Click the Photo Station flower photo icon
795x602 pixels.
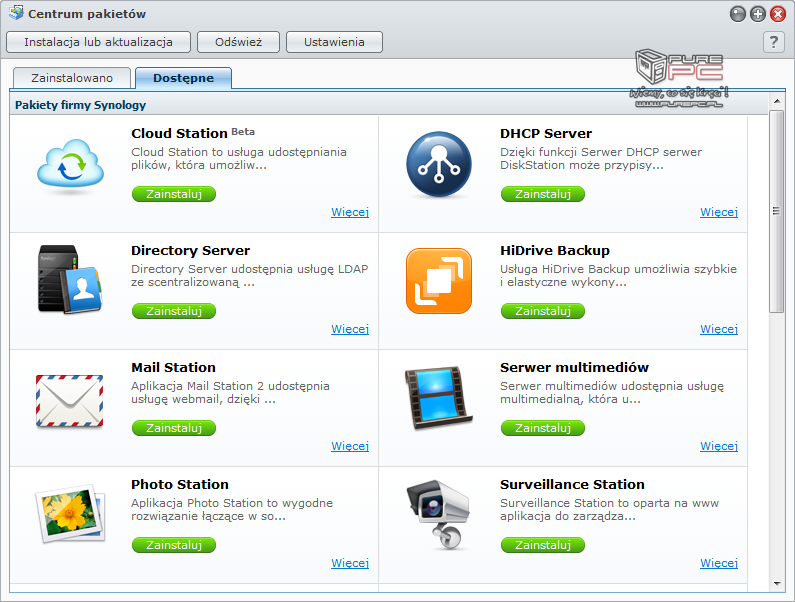70,514
